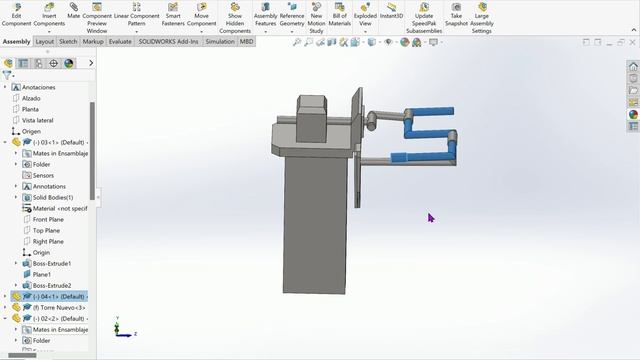
Task: Click Update SpeedPak Subassemblies
Action: pyautogui.click(x=424, y=18)
